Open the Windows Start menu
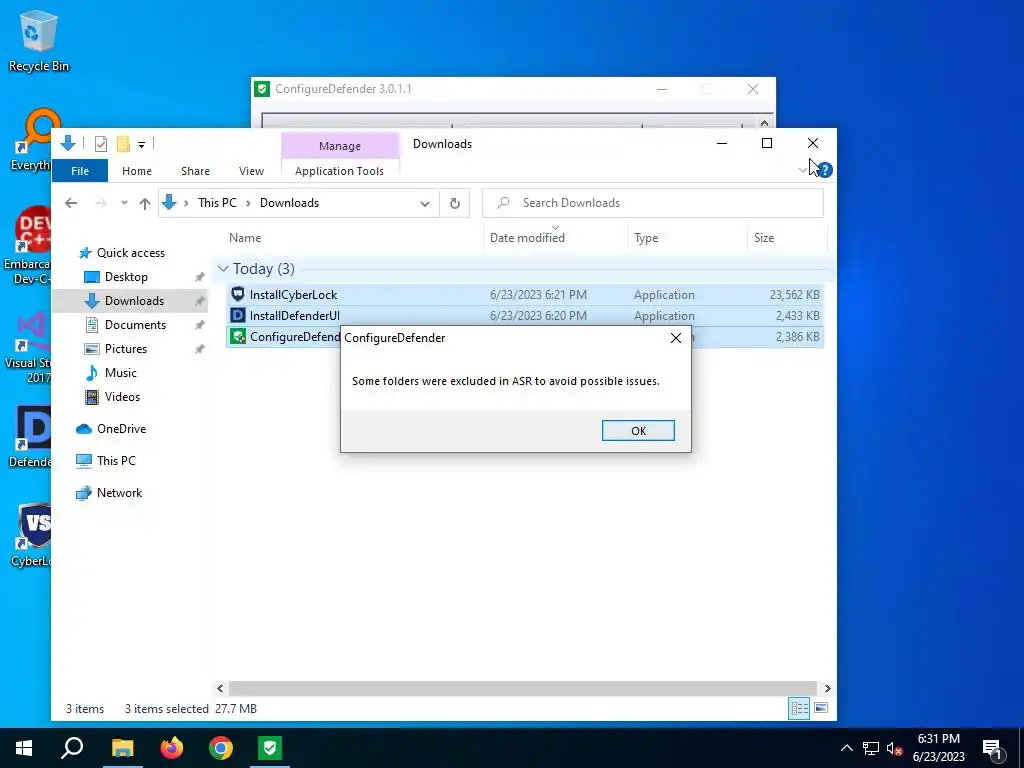Screen dimensions: 1024x768 pos(24,748)
